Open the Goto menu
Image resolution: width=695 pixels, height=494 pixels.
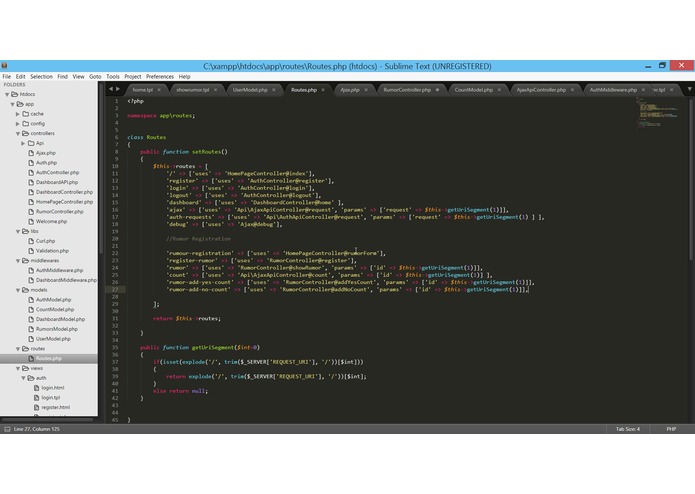[x=95, y=77]
